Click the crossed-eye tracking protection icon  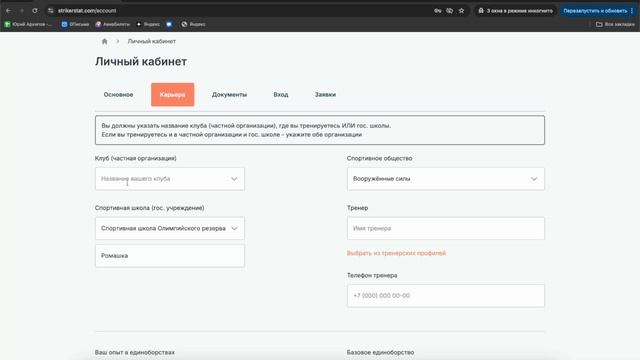tap(449, 11)
